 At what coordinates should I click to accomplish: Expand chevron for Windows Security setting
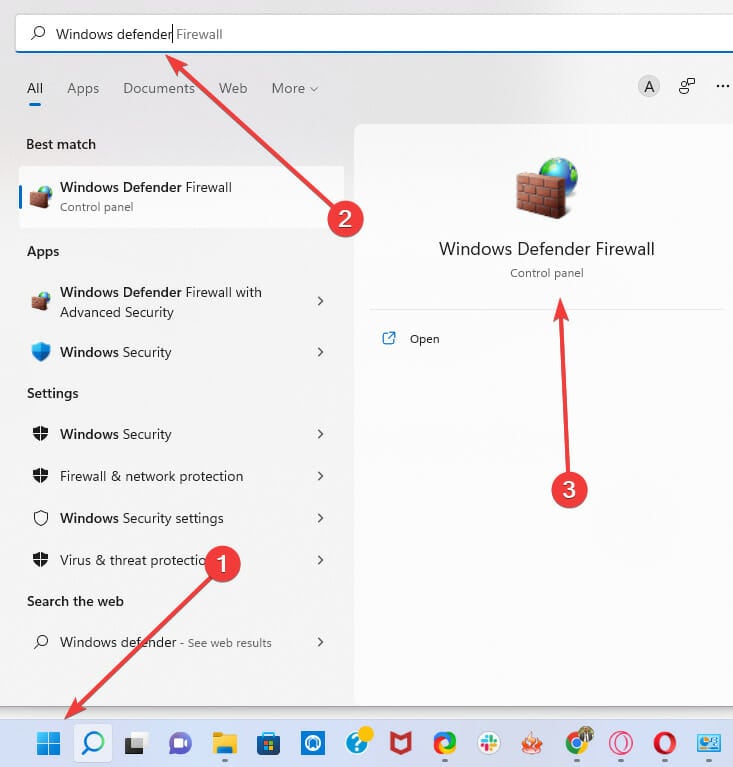pyautogui.click(x=321, y=434)
